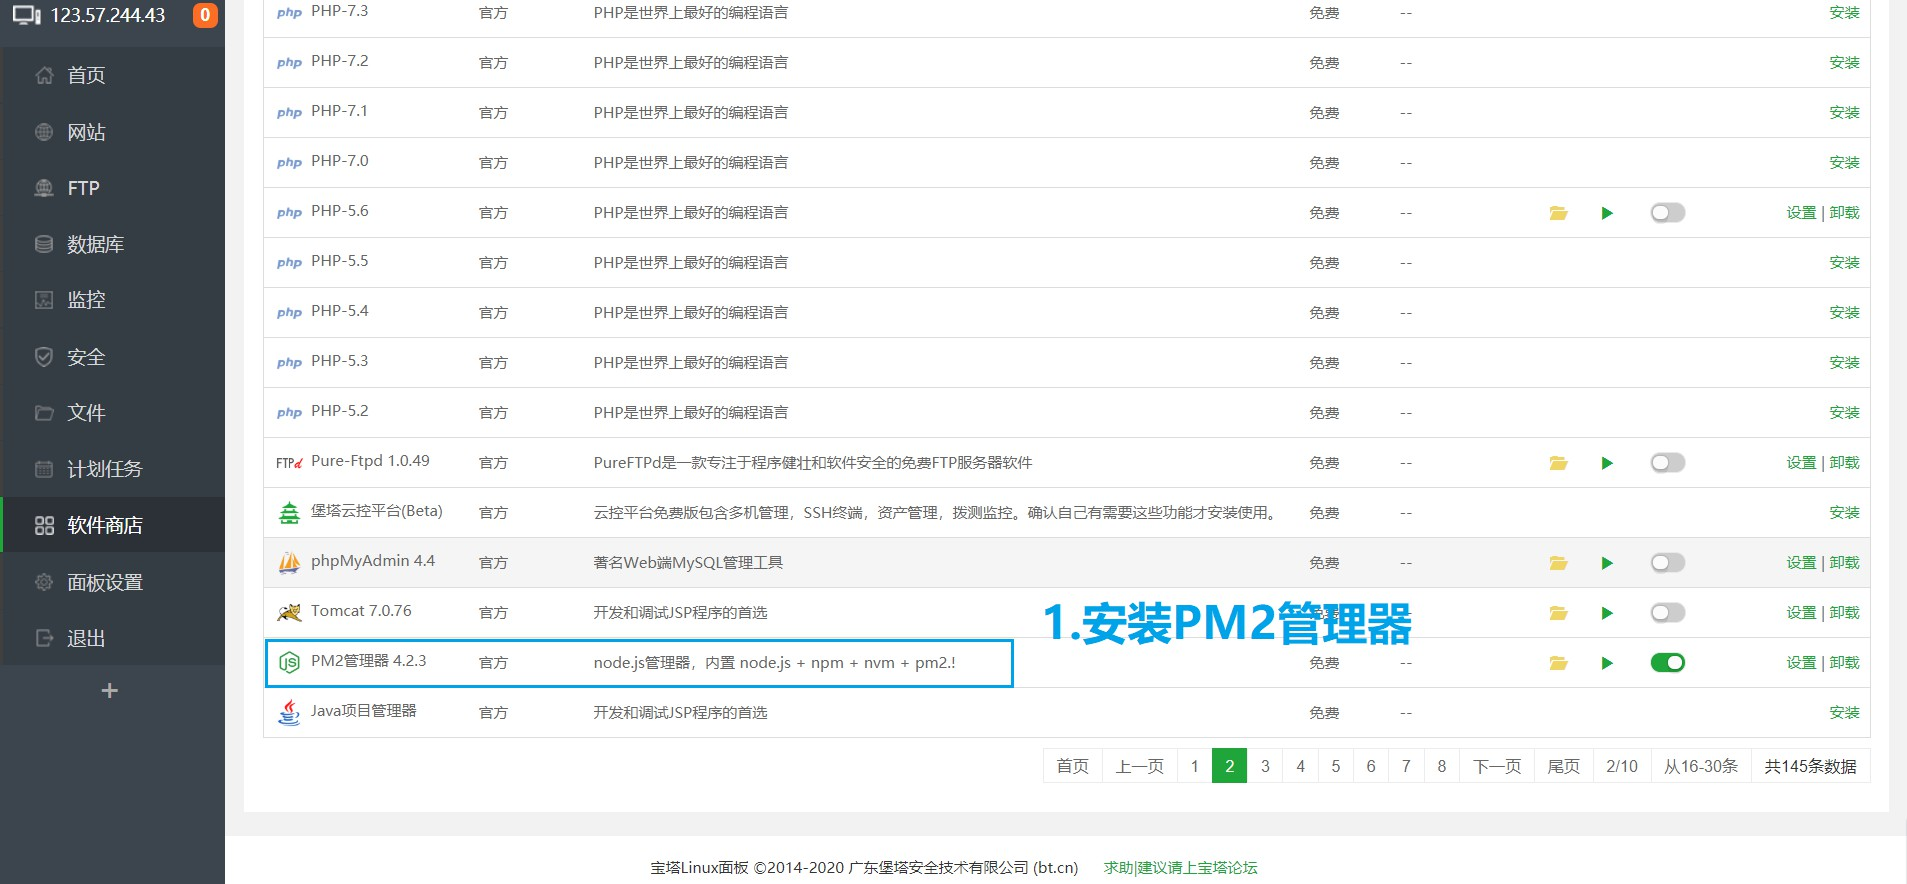This screenshot has height=884, width=1907.
Task: Open the 首页 home sidebar item
Action: point(112,75)
